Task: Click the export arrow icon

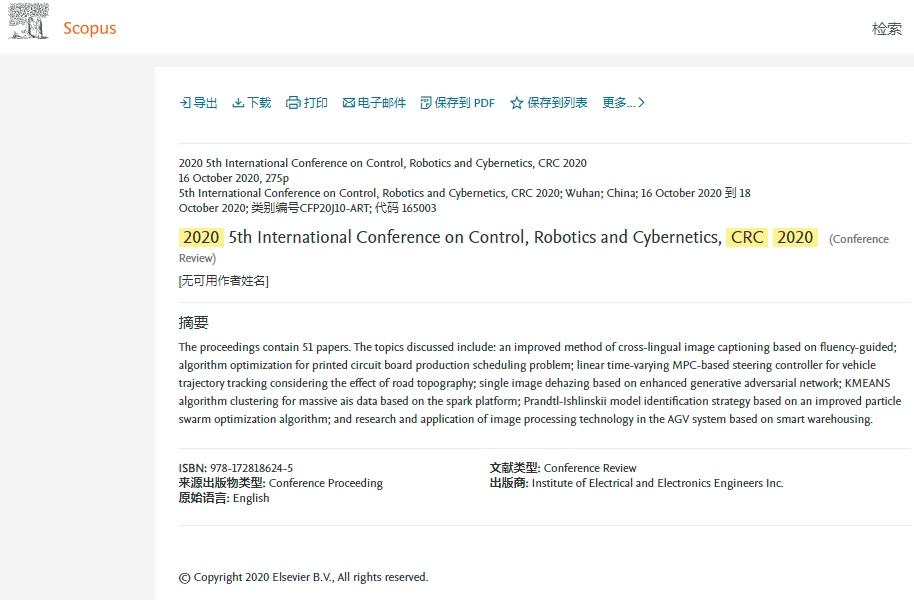Action: [x=185, y=103]
